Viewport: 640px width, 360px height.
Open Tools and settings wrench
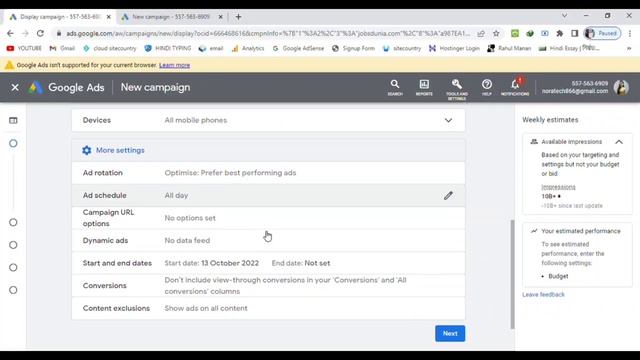click(x=457, y=89)
